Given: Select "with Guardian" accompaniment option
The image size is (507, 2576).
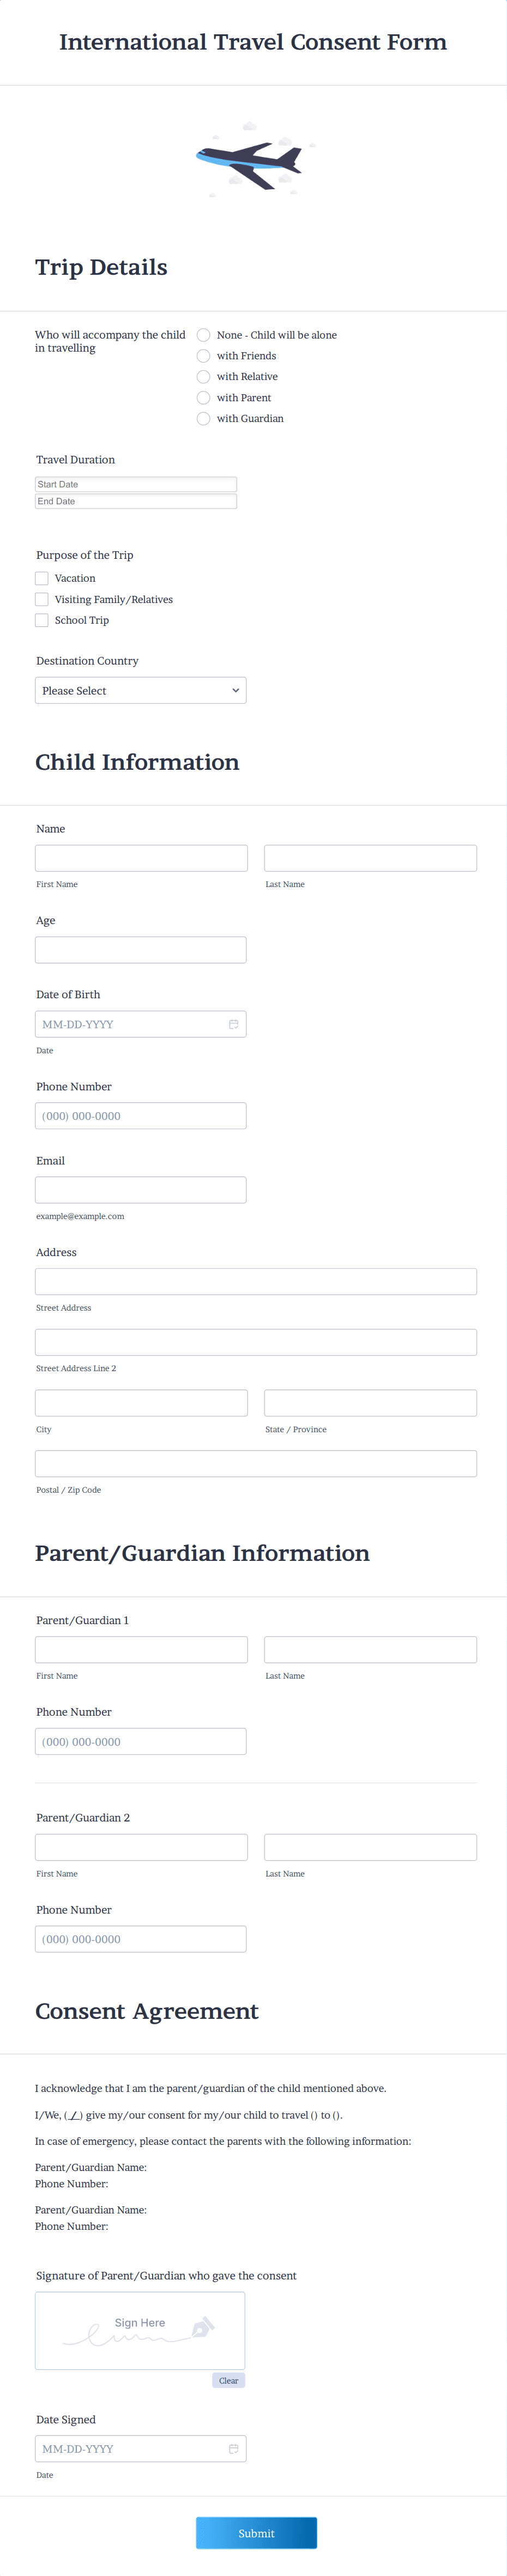Looking at the screenshot, I should click(x=203, y=418).
